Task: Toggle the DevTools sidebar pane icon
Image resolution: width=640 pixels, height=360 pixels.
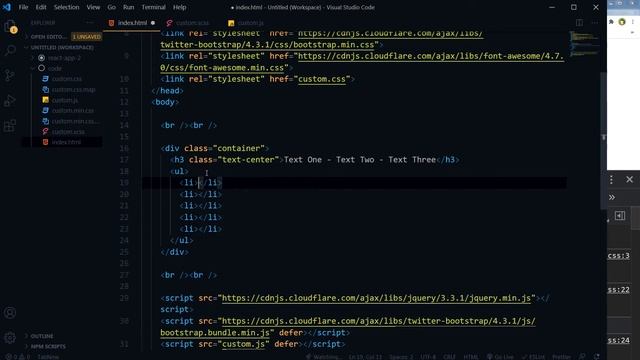Action: pos(620,216)
